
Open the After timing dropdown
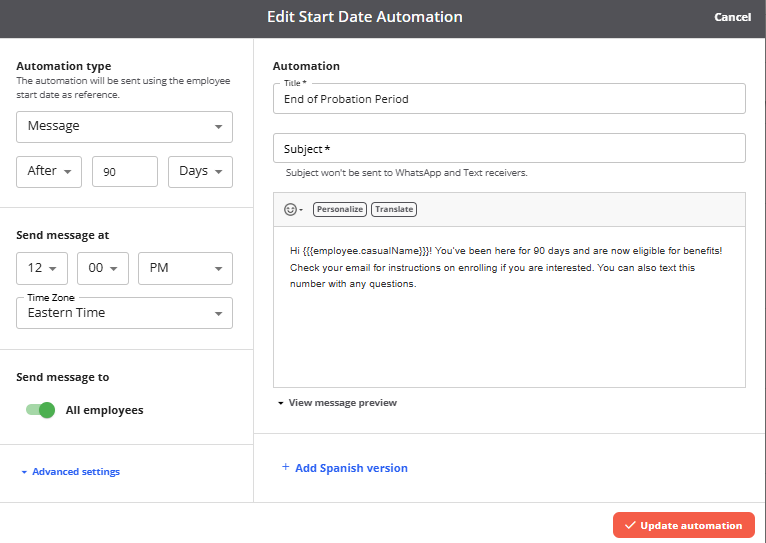49,171
